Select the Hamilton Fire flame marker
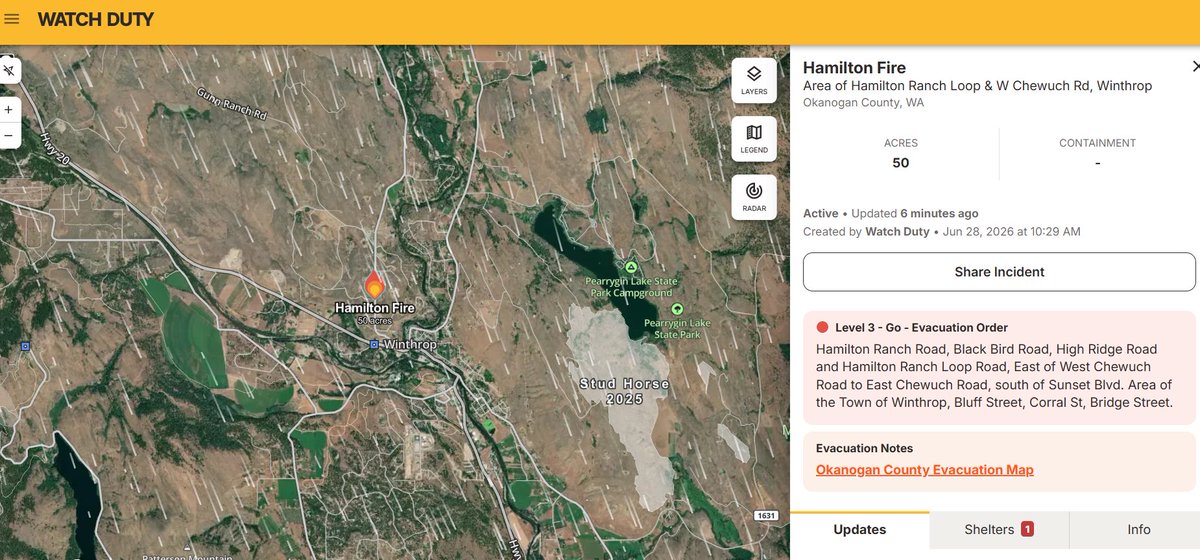Viewport: 1200px width, 560px height. tap(374, 284)
